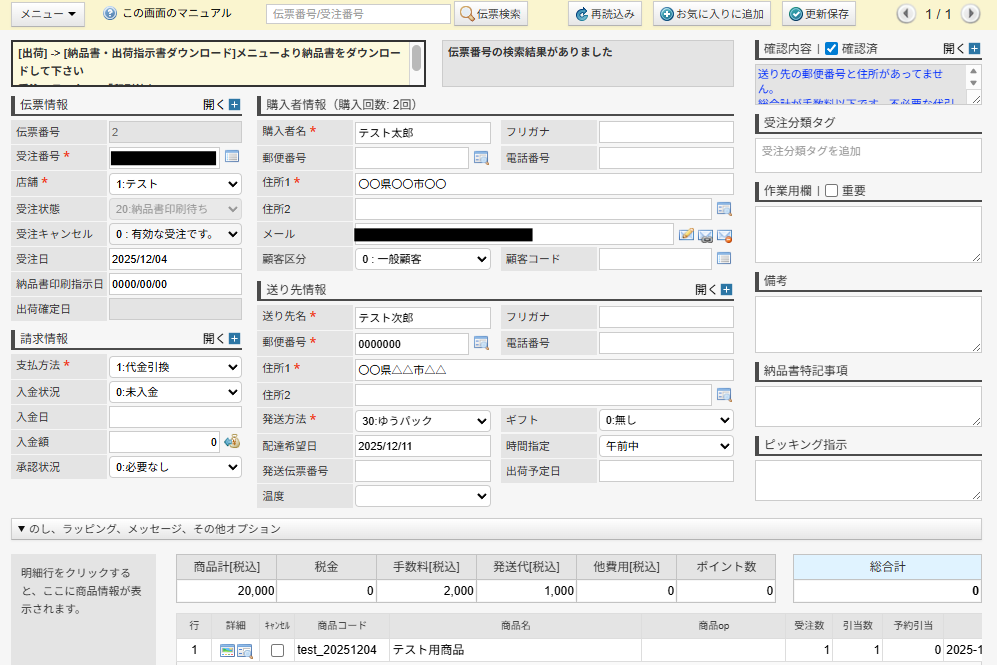This screenshot has height=665, width=997.
Task: Go to next record with right arrow
Action: (969, 14)
